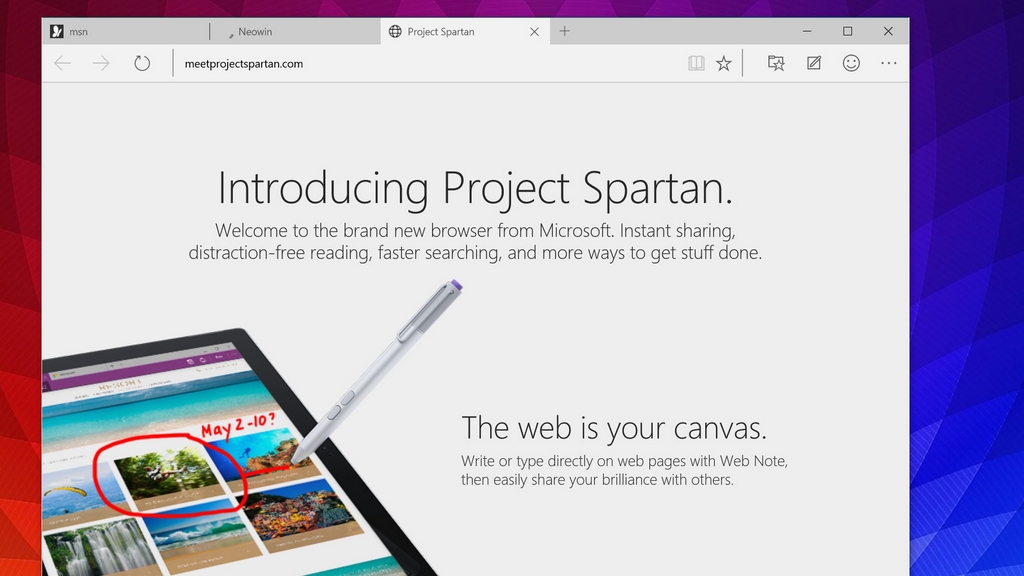The image size is (1024, 576).
Task: Minimize the browser window
Action: pos(807,31)
